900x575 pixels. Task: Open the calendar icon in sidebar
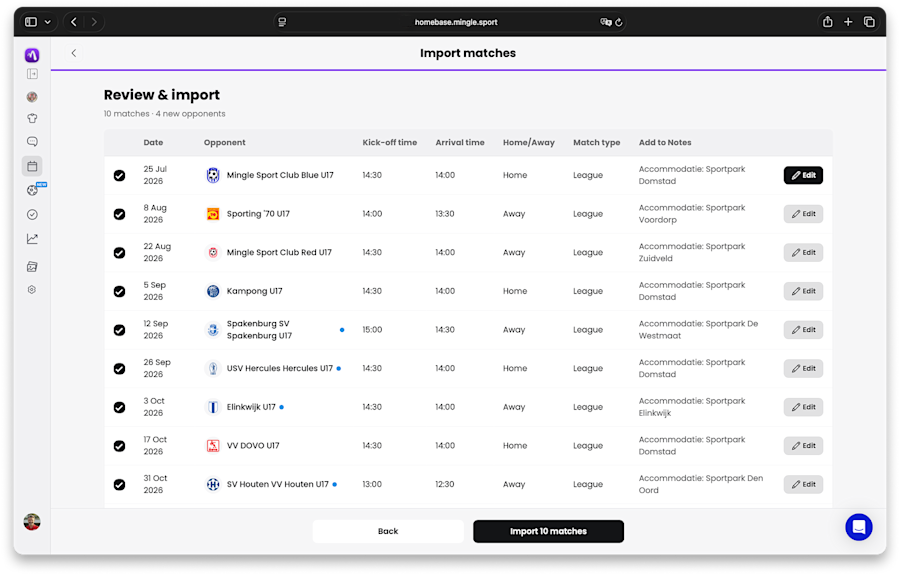point(32,166)
